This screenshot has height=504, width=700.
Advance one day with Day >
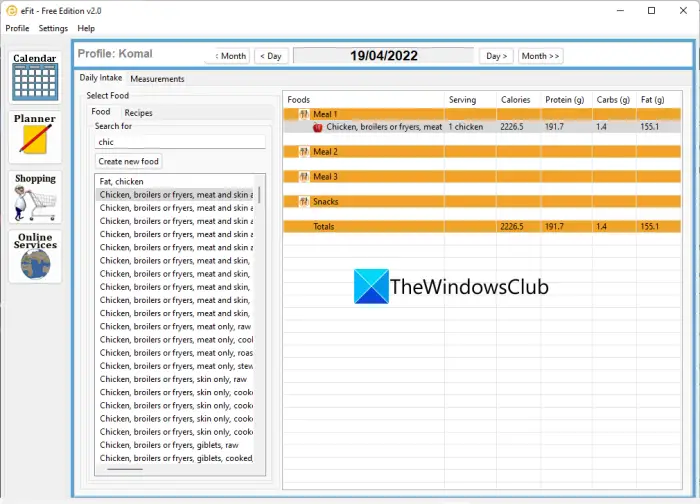point(496,56)
